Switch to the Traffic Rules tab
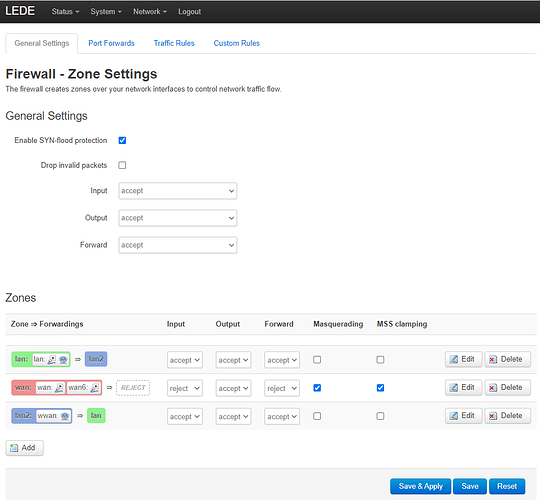 pyautogui.click(x=174, y=43)
